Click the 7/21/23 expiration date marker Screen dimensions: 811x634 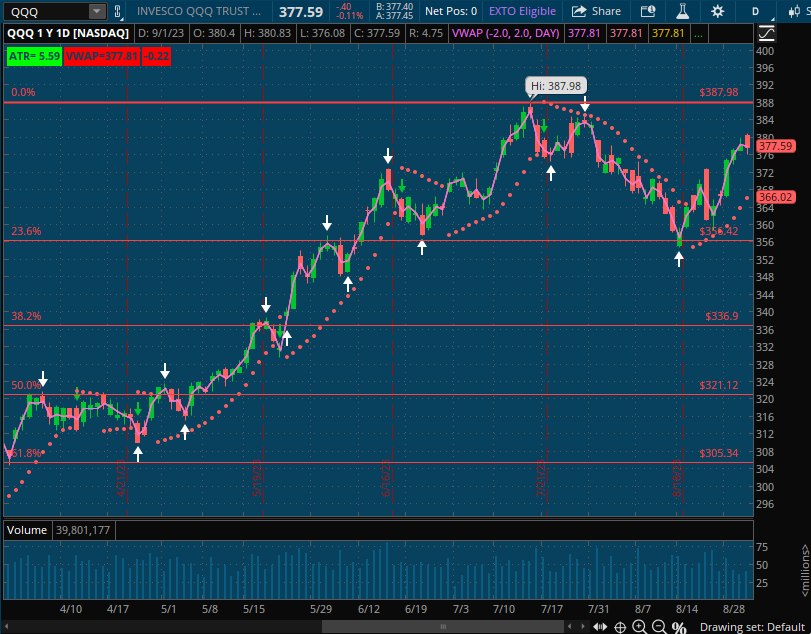(x=541, y=478)
